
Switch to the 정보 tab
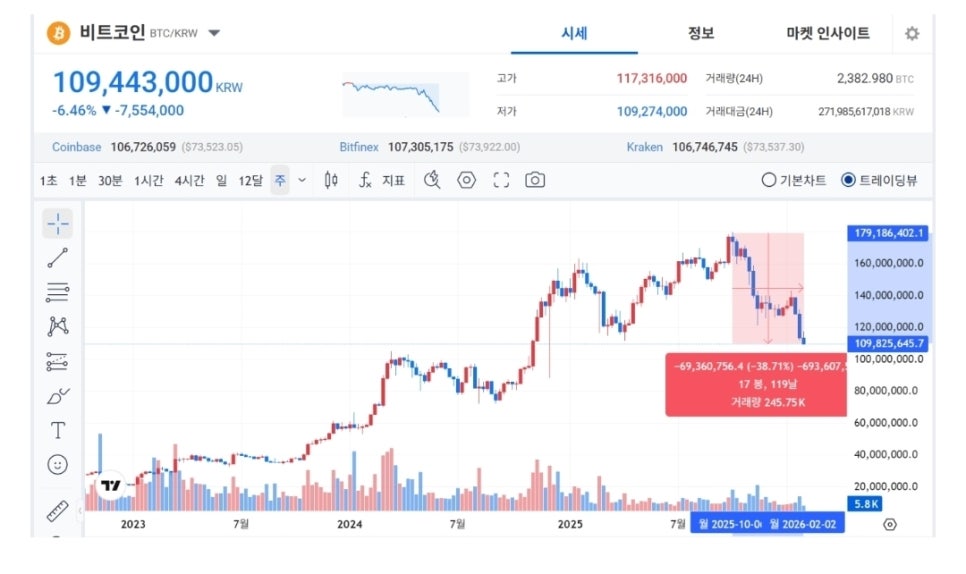point(700,33)
